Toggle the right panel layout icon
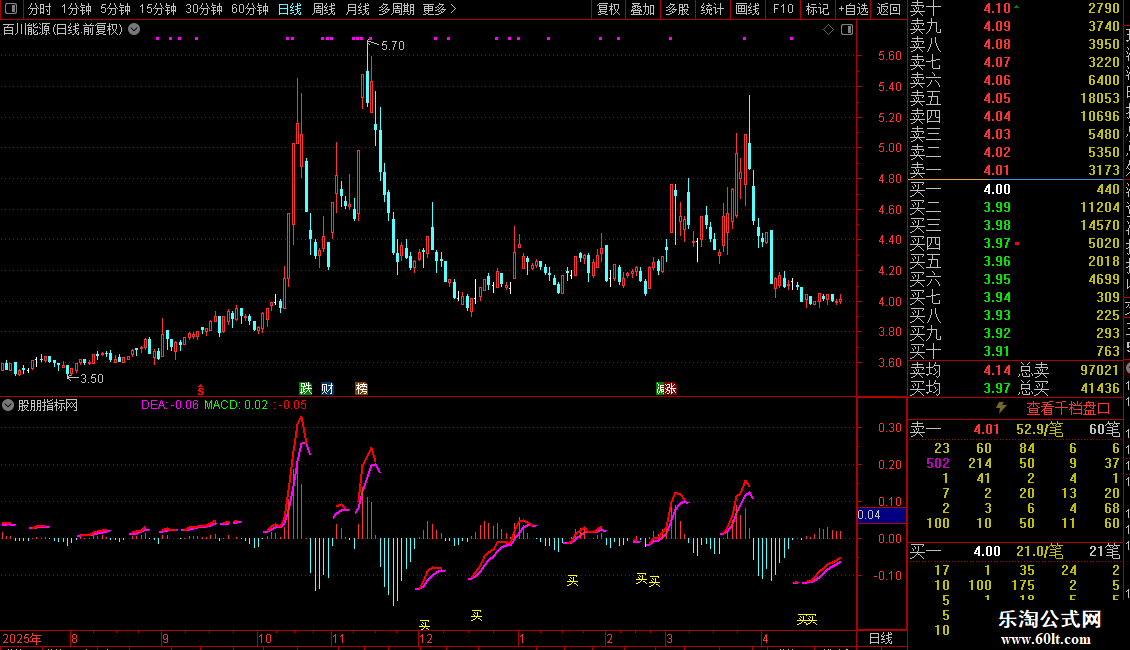 [x=847, y=30]
